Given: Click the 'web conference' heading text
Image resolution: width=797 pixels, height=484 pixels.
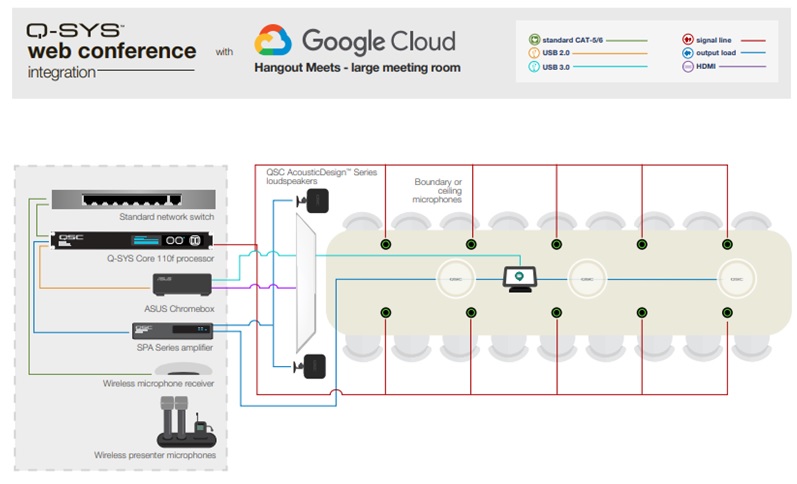Looking at the screenshot, I should 112,51.
